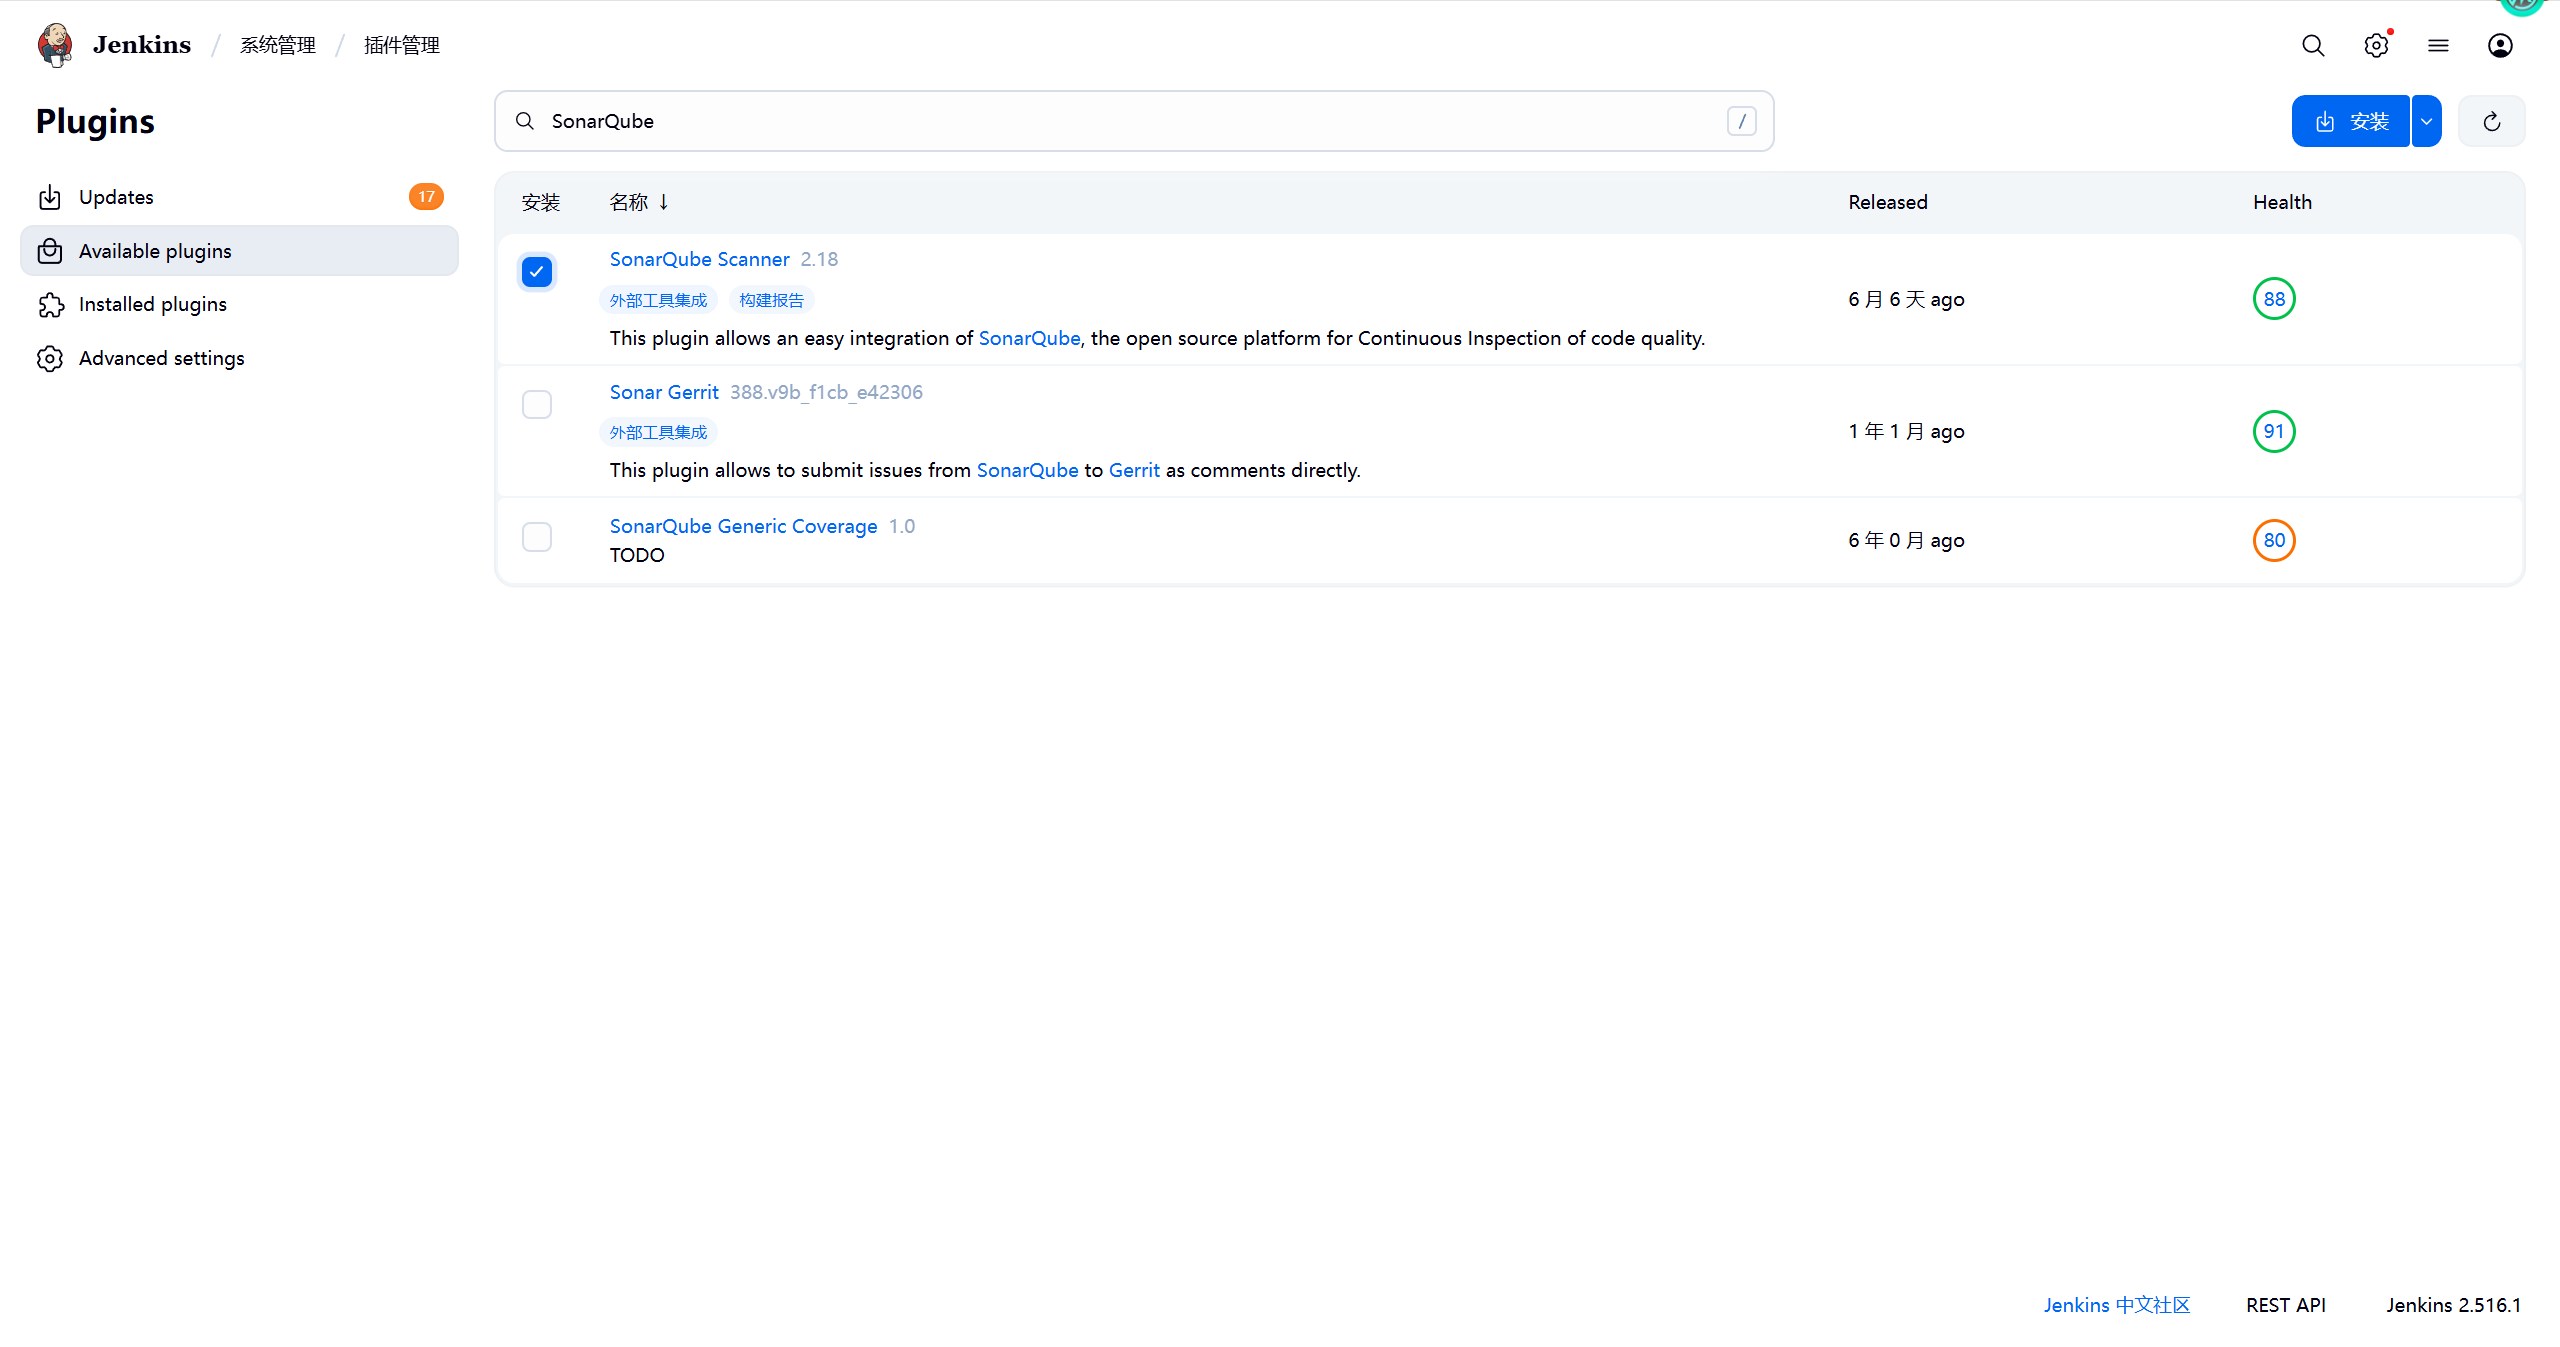This screenshot has width=2560, height=1347.
Task: Open the manage Jenkins gear icon
Action: pos(2376,45)
